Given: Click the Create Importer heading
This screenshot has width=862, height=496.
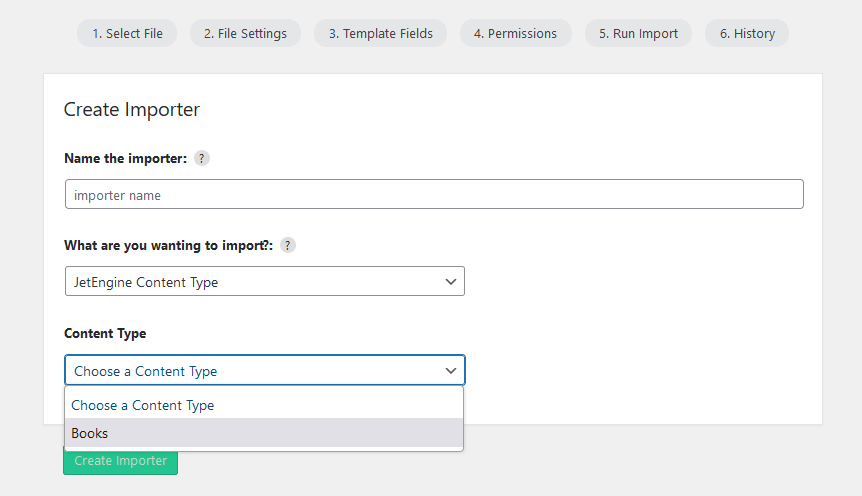Looking at the screenshot, I should [x=132, y=109].
